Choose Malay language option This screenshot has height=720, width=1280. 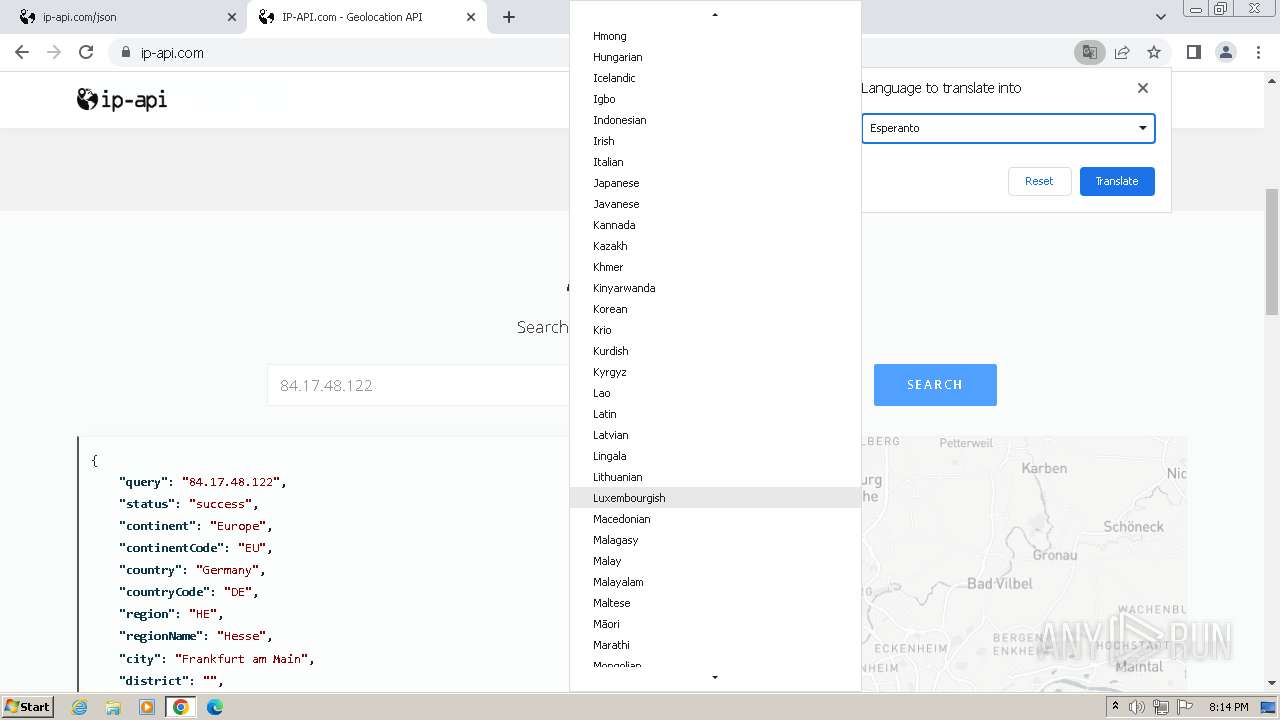click(715, 561)
